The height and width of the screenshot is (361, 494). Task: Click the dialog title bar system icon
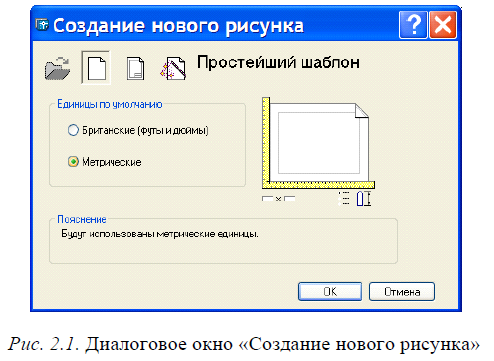pyautogui.click(x=42, y=25)
